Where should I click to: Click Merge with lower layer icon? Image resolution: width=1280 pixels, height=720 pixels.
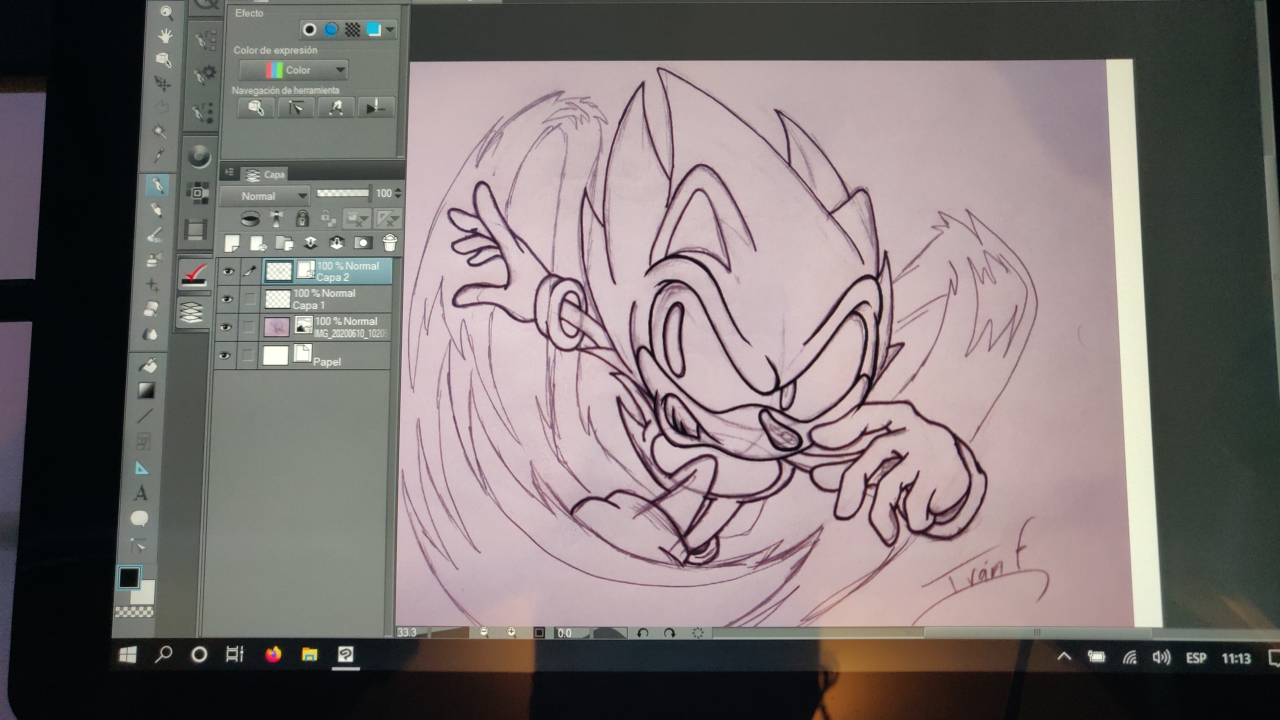pyautogui.click(x=337, y=243)
